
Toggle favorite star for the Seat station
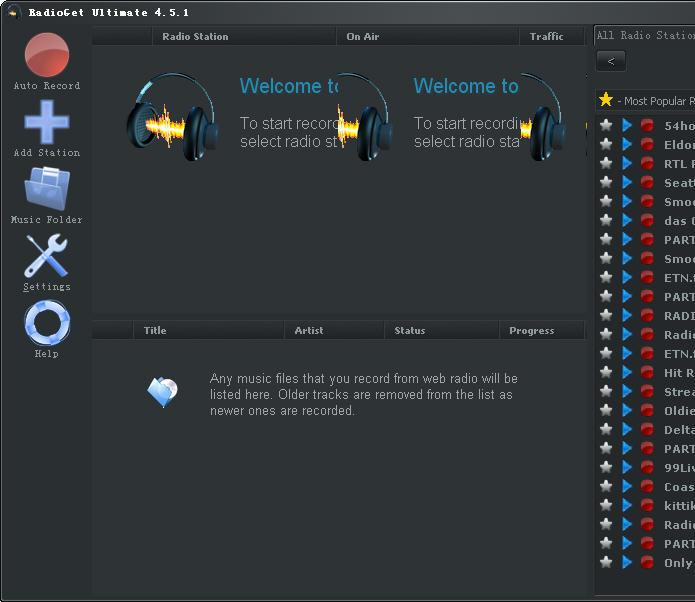tap(606, 183)
